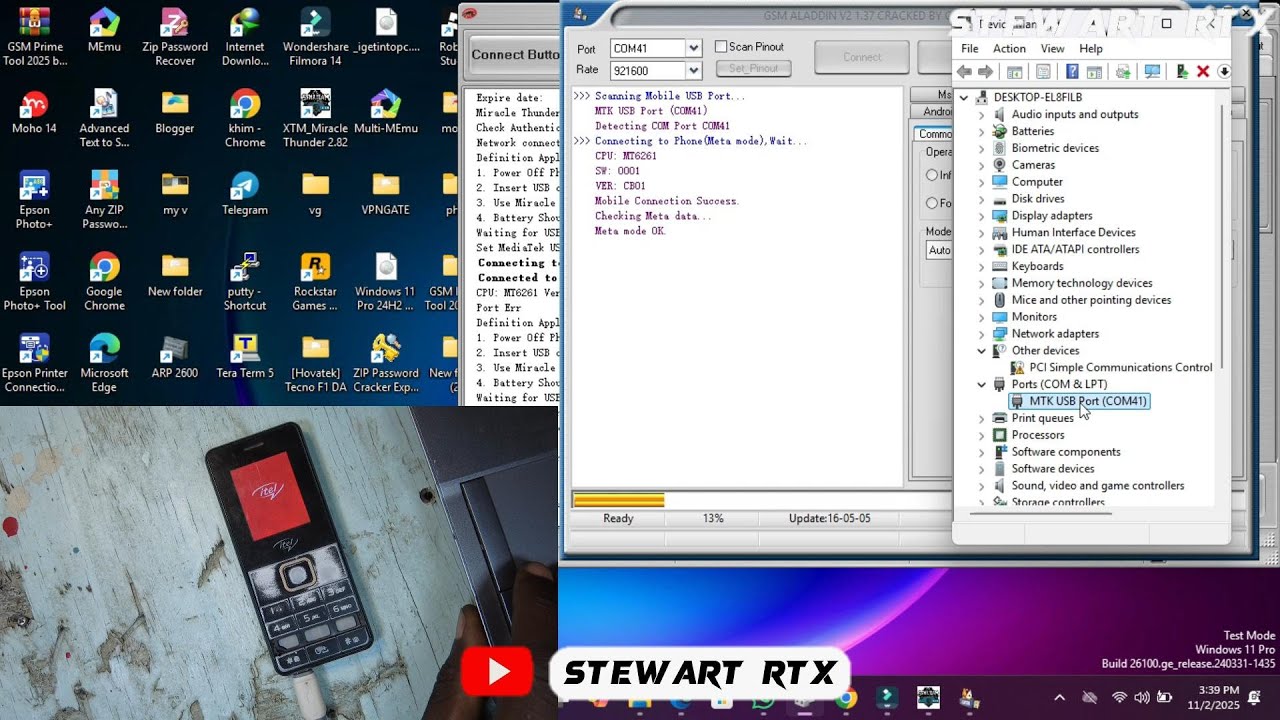Open the View menu in Device Manager

(x=1053, y=49)
